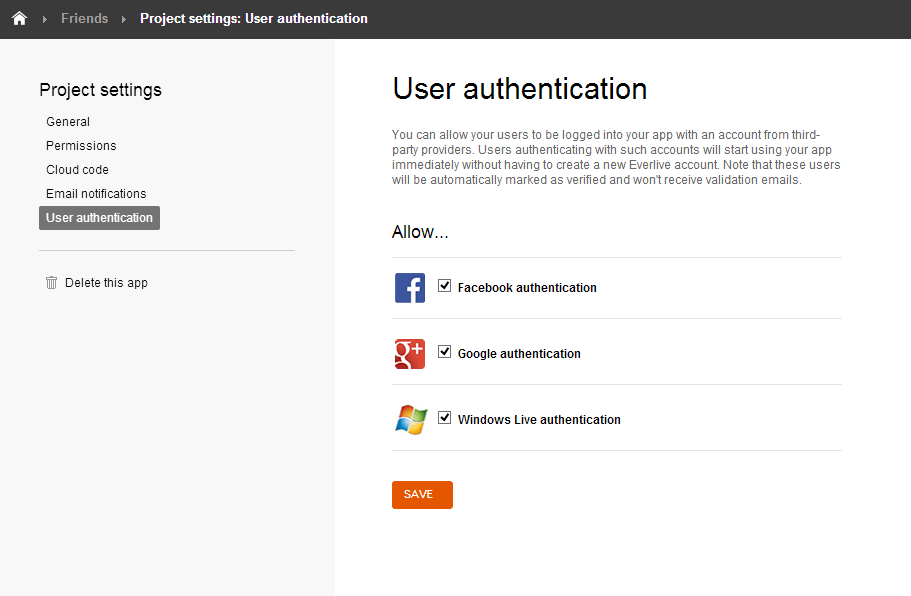Viewport: 911px width, 596px height.
Task: Go to Permissions settings
Action: 81,146
